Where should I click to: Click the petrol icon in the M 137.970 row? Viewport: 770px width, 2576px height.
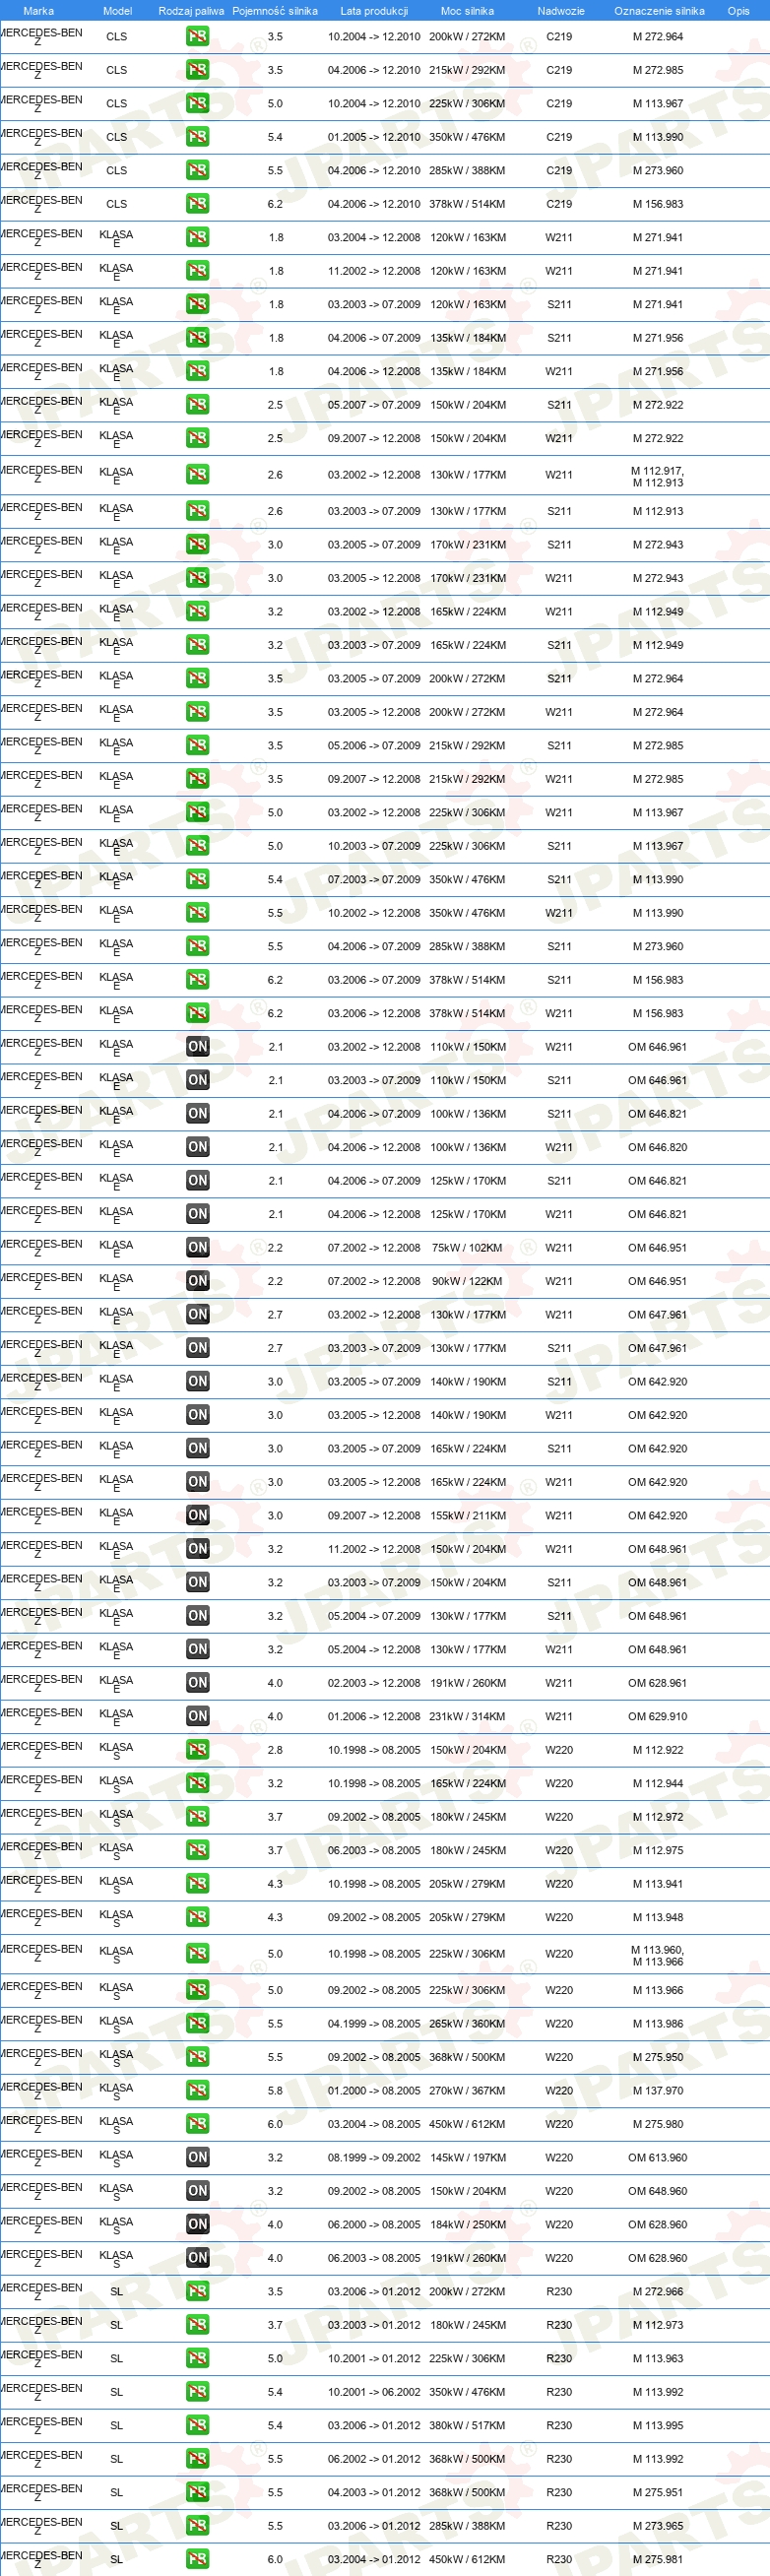(x=198, y=2091)
